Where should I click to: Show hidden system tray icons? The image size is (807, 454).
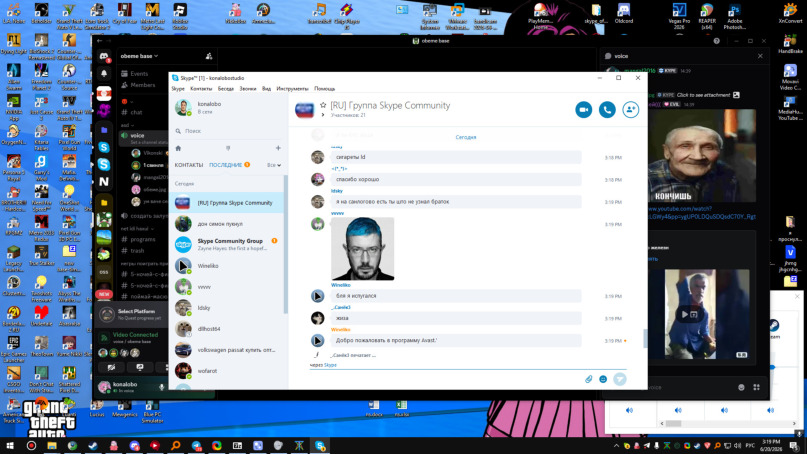point(616,446)
